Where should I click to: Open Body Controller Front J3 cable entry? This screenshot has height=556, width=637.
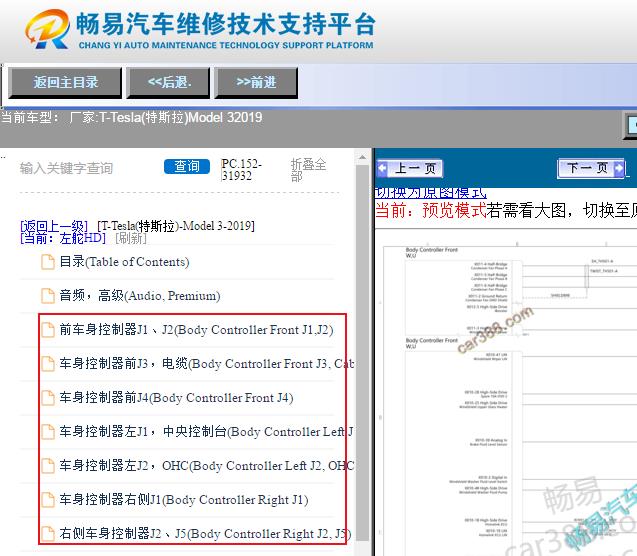207,363
